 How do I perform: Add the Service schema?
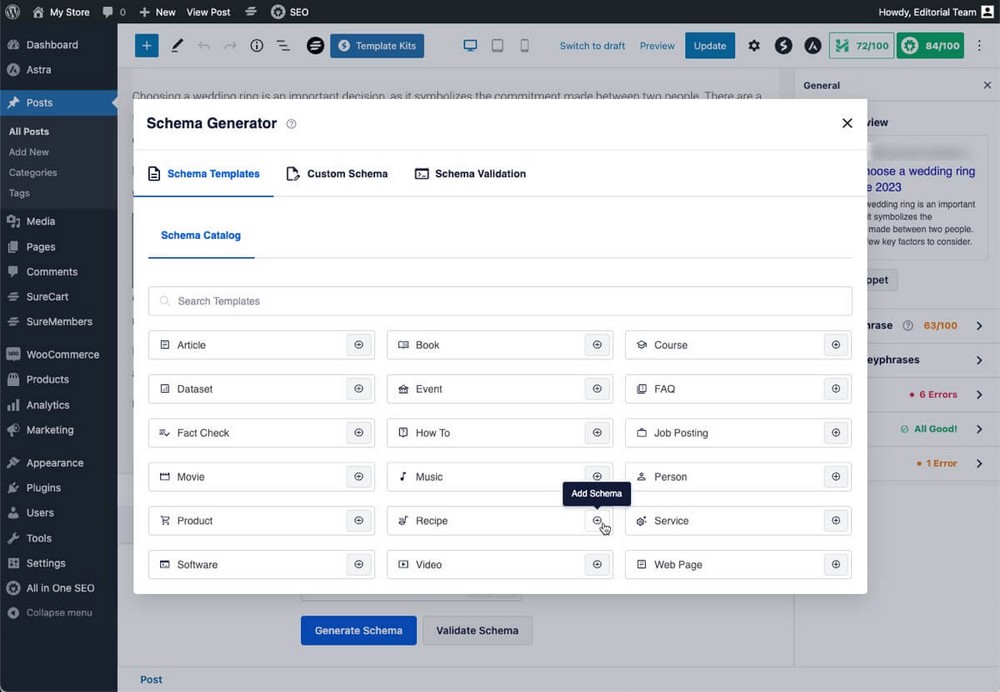835,521
